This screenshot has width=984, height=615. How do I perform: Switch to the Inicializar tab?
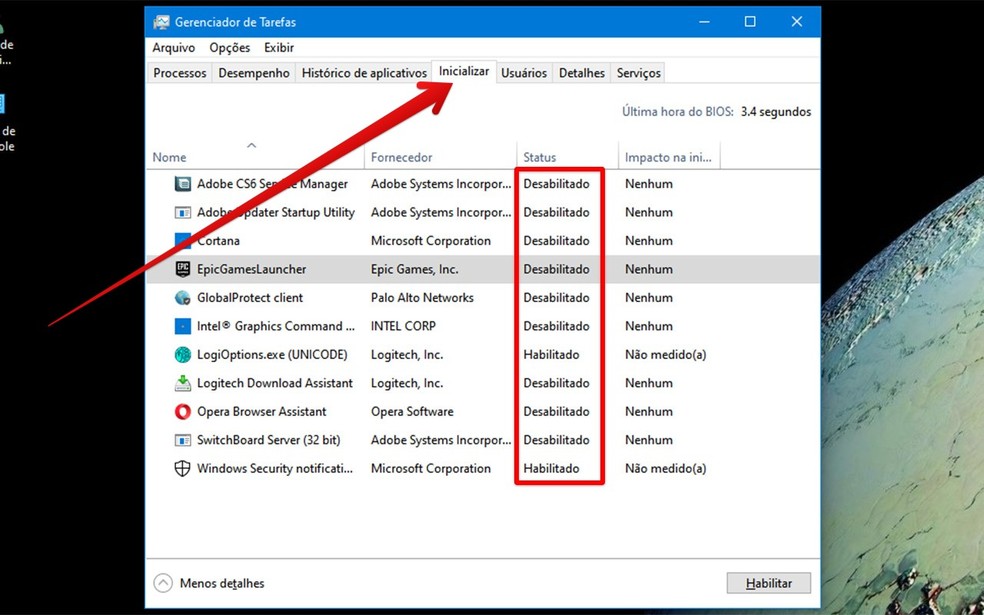[x=463, y=72]
